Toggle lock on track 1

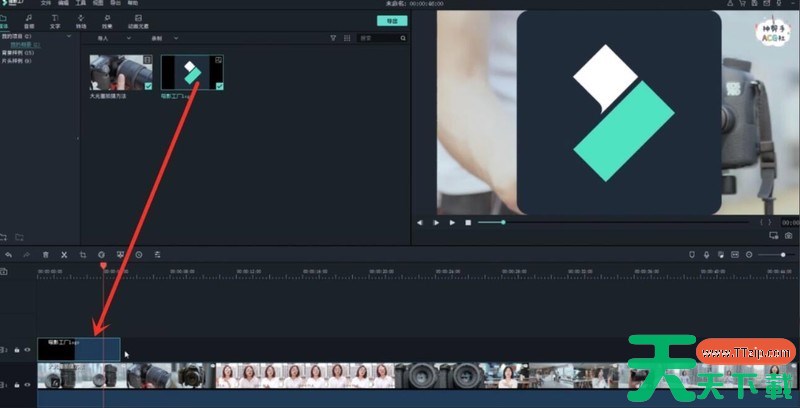pyautogui.click(x=17, y=385)
